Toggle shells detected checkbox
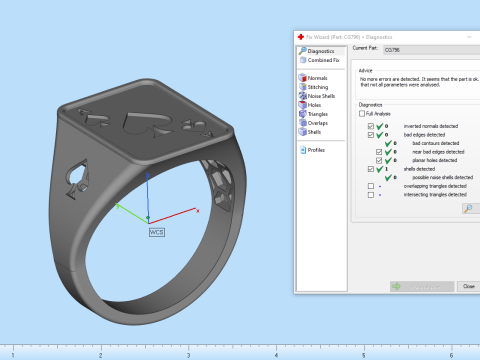480x360 pixels. [x=371, y=169]
